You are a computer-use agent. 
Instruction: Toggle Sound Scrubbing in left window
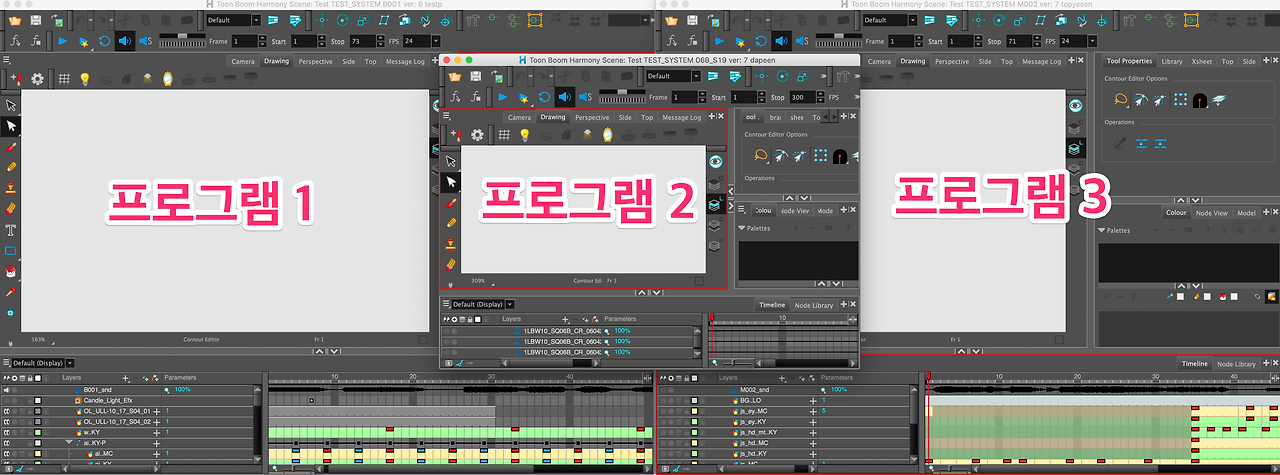pyautogui.click(x=145, y=41)
